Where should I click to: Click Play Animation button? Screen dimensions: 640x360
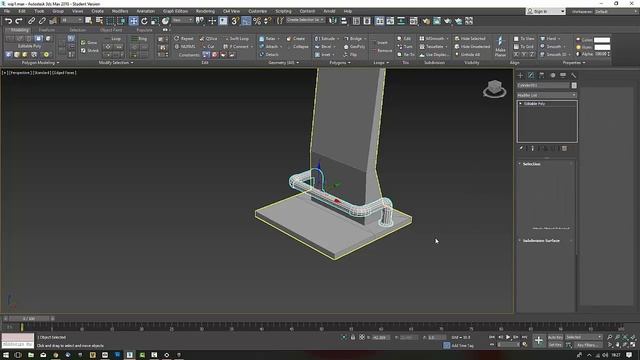click(508, 337)
